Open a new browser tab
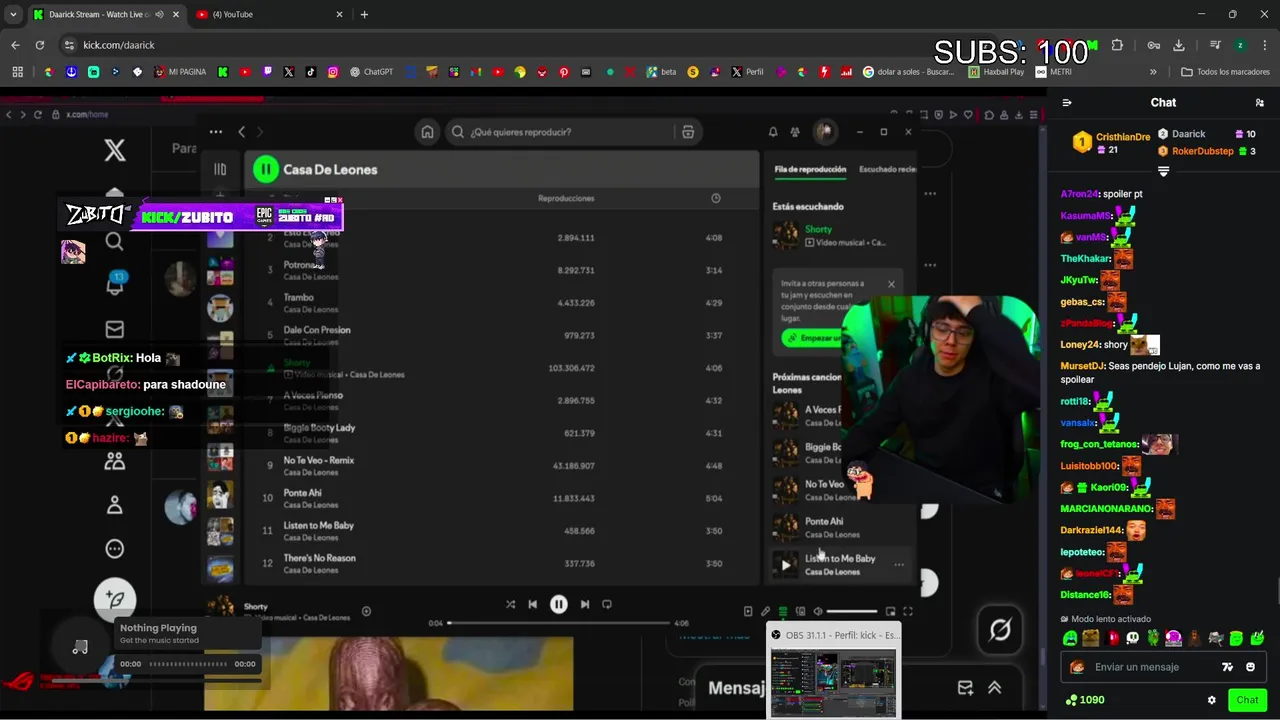1280x720 pixels. pos(364,14)
